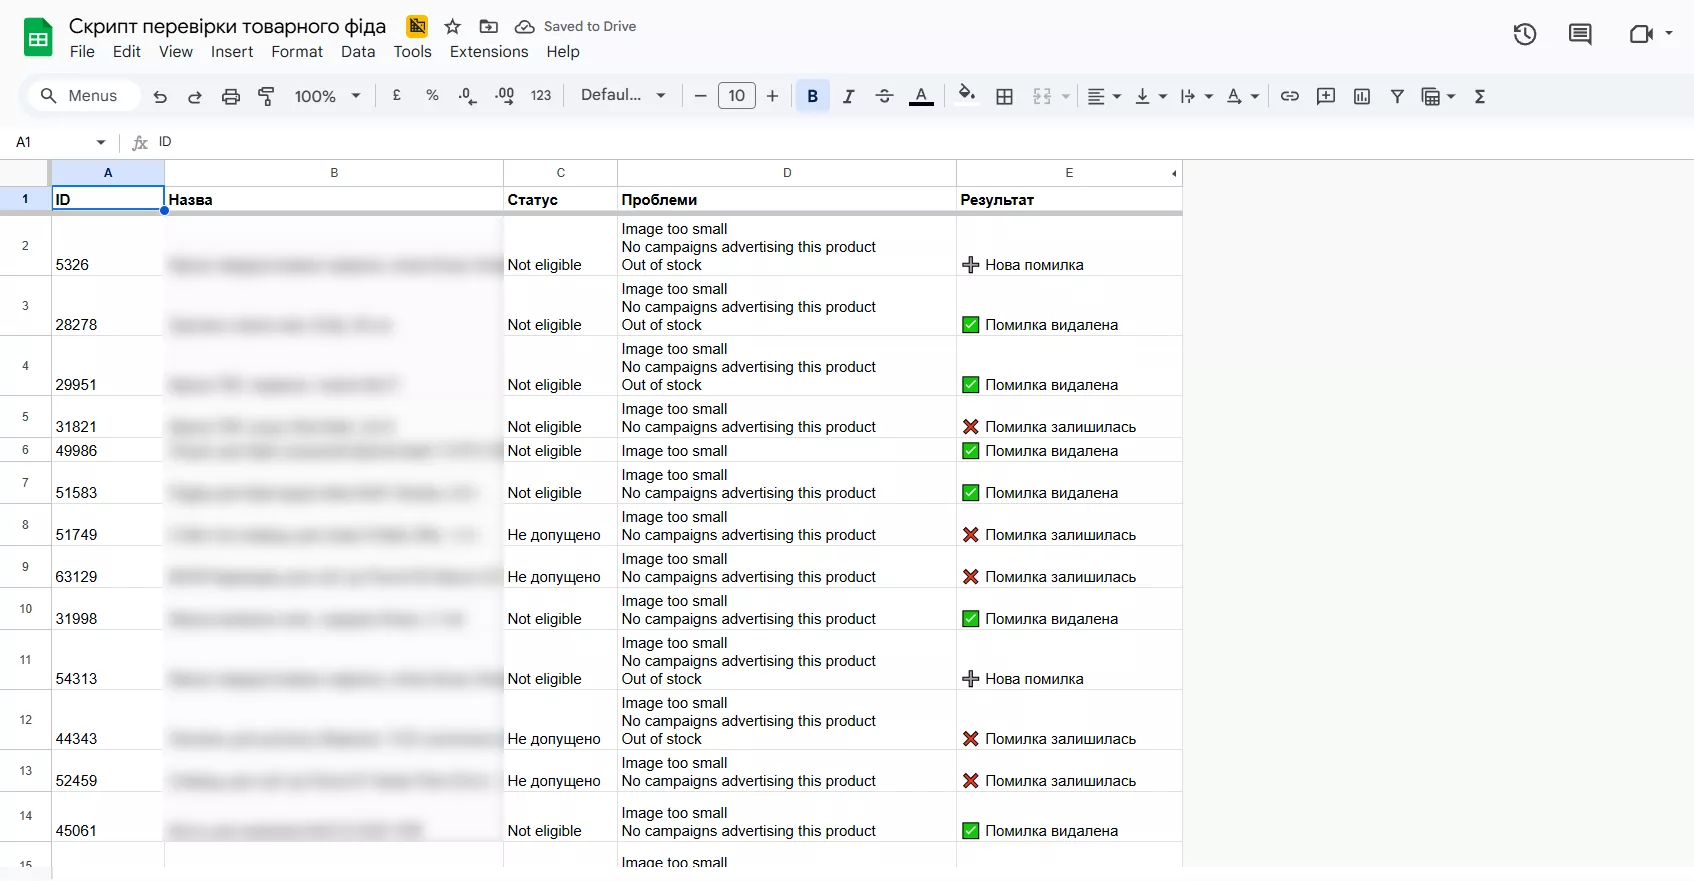The width and height of the screenshot is (1694, 881).
Task: Open the Default font dropdown
Action: click(623, 96)
